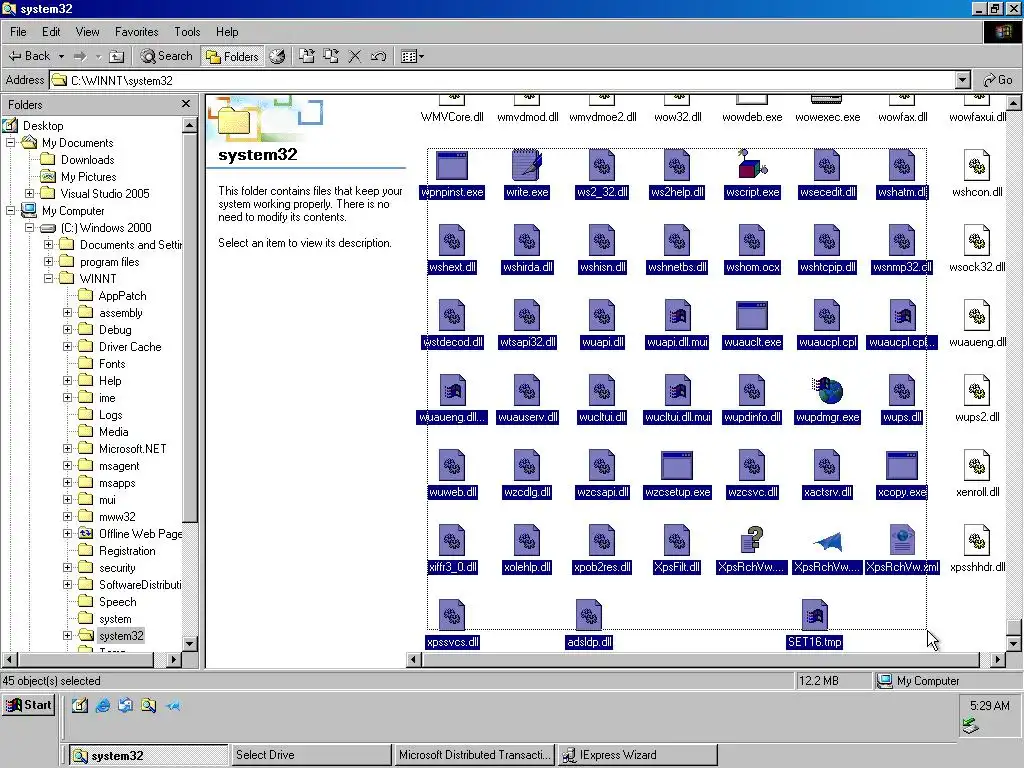1024x768 pixels.
Task: Select the wupdmgr.exe globe icon
Action: [x=827, y=390]
